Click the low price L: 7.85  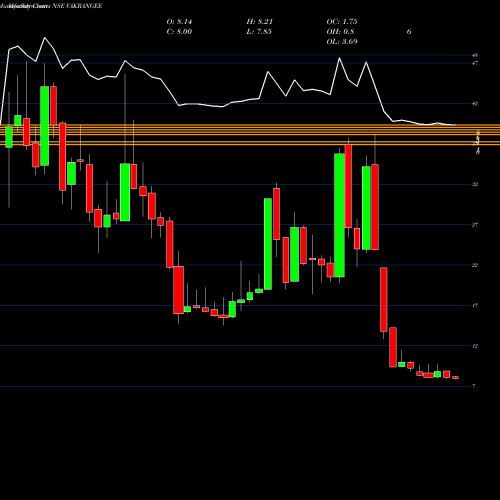click(x=259, y=32)
